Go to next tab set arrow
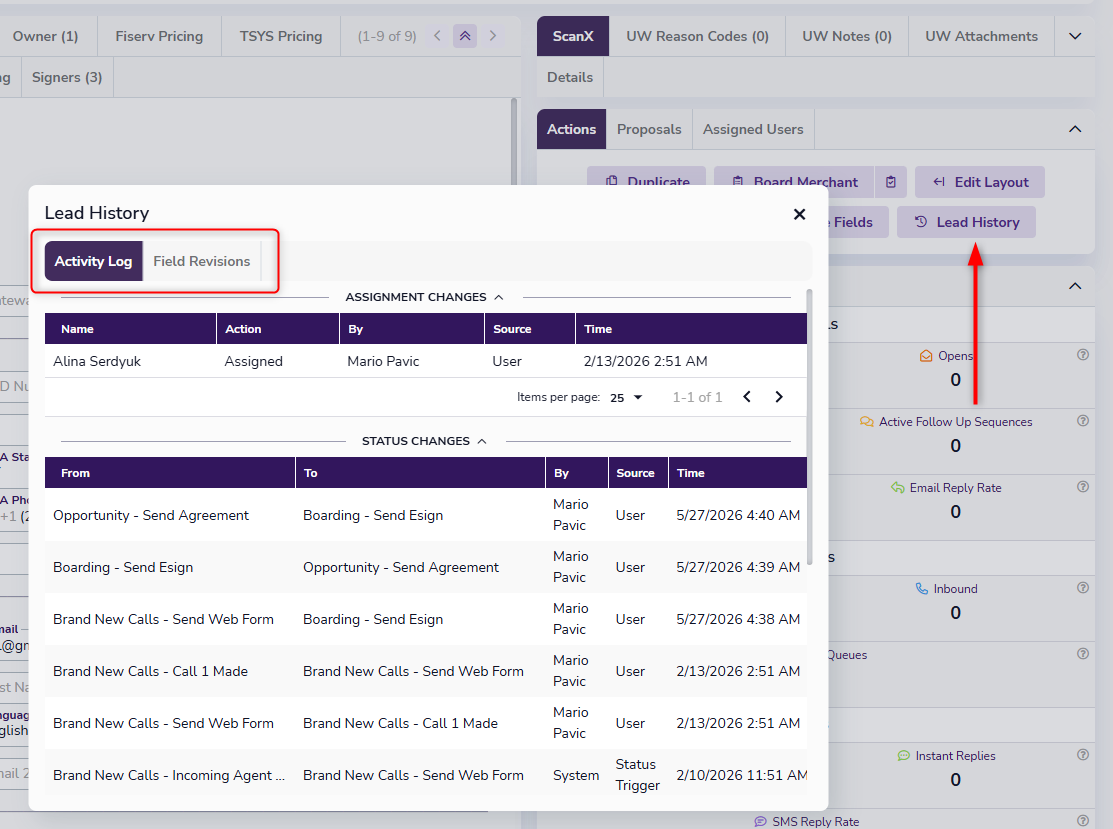 493,35
